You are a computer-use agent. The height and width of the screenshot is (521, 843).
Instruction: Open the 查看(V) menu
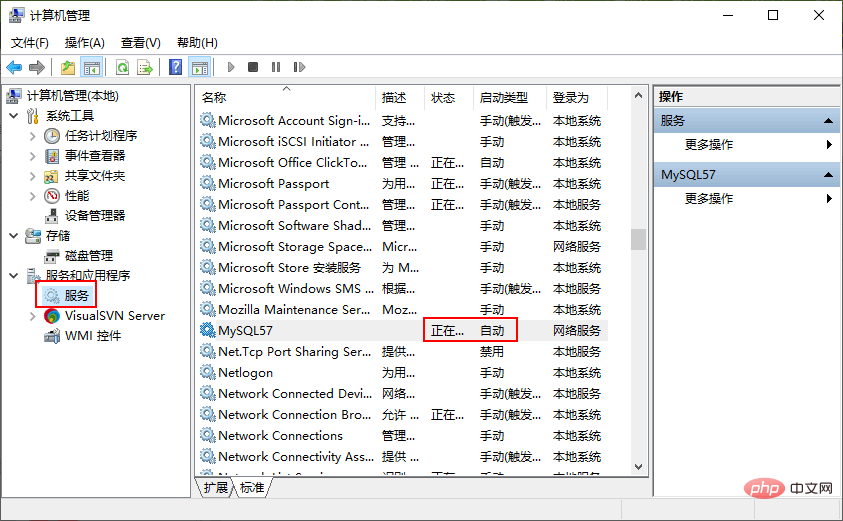tap(140, 42)
